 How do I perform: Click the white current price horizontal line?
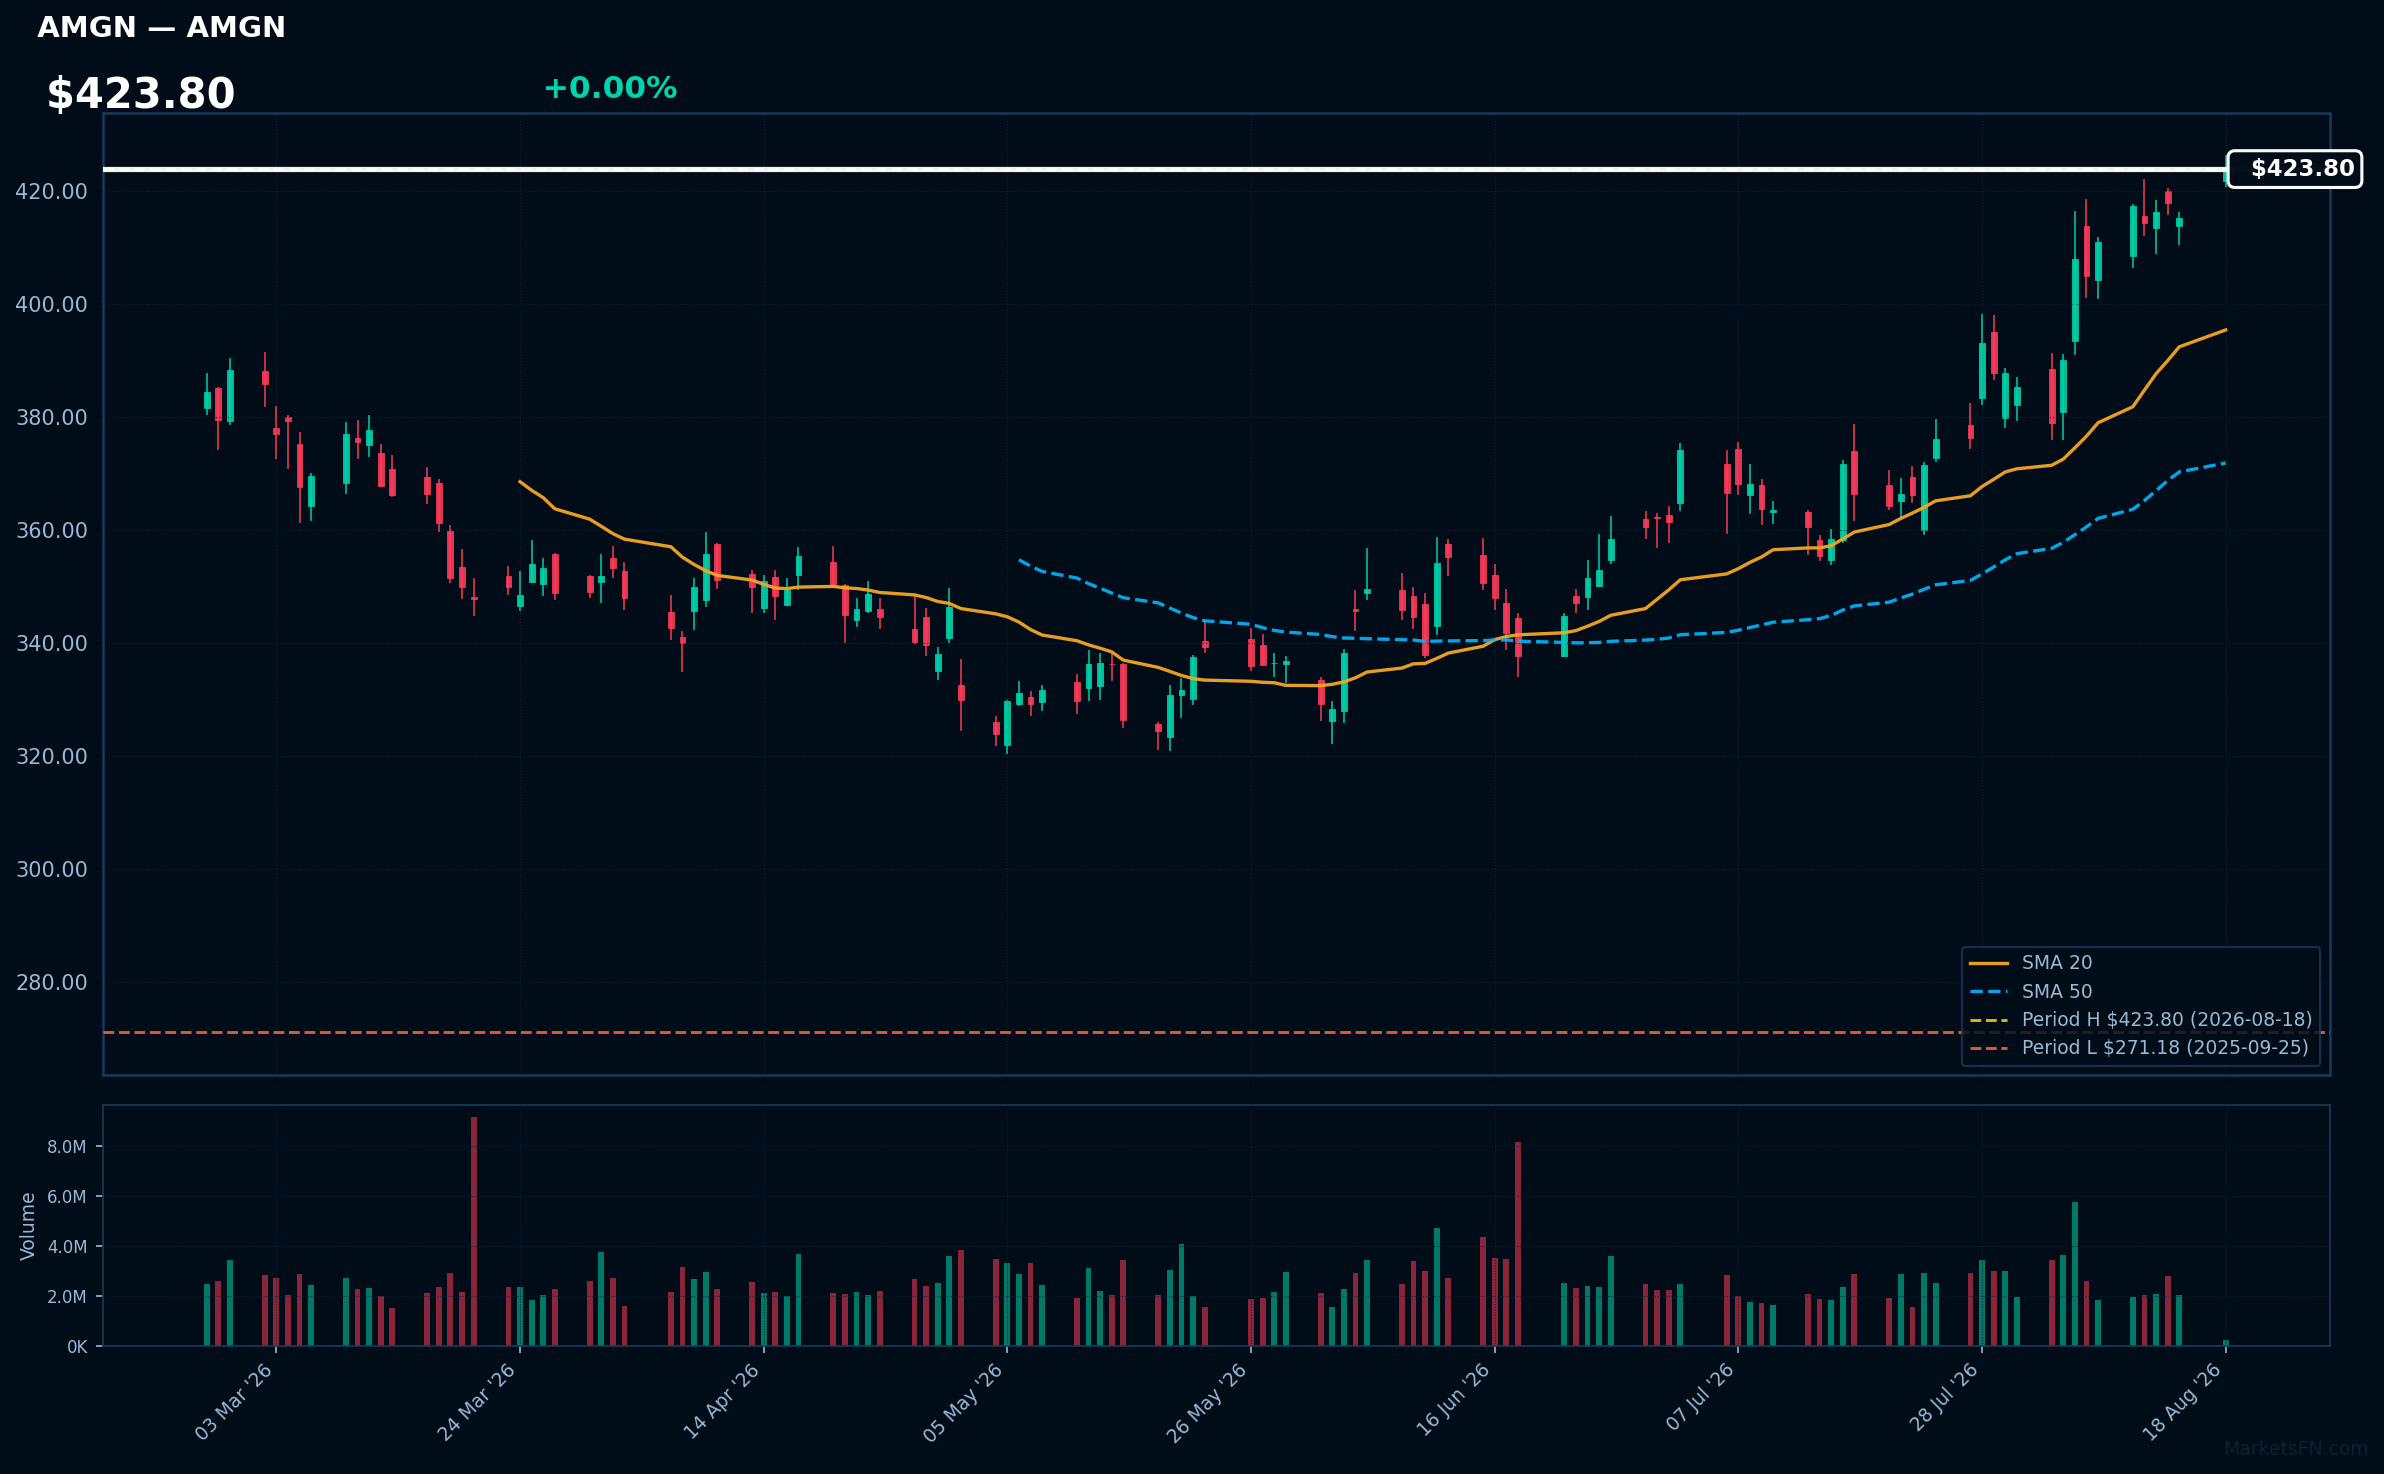click(x=1165, y=169)
